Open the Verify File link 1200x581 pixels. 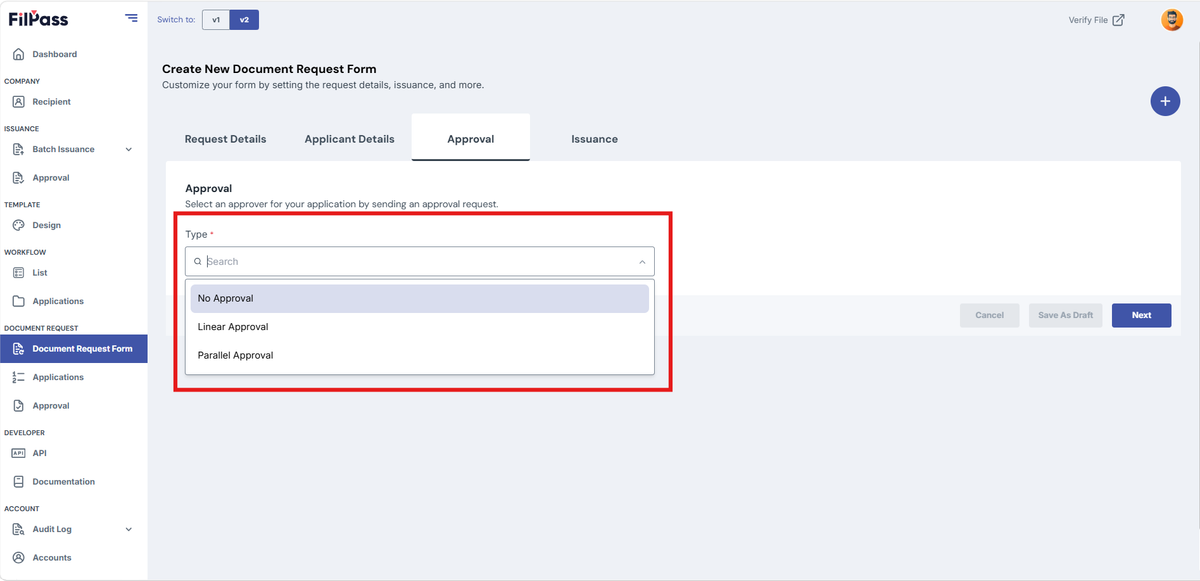pyautogui.click(x=1096, y=20)
